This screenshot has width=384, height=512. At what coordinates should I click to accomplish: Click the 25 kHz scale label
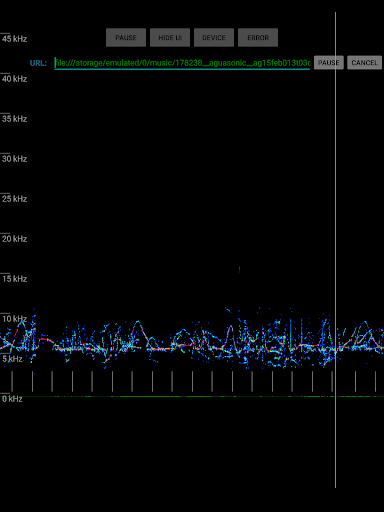point(14,199)
